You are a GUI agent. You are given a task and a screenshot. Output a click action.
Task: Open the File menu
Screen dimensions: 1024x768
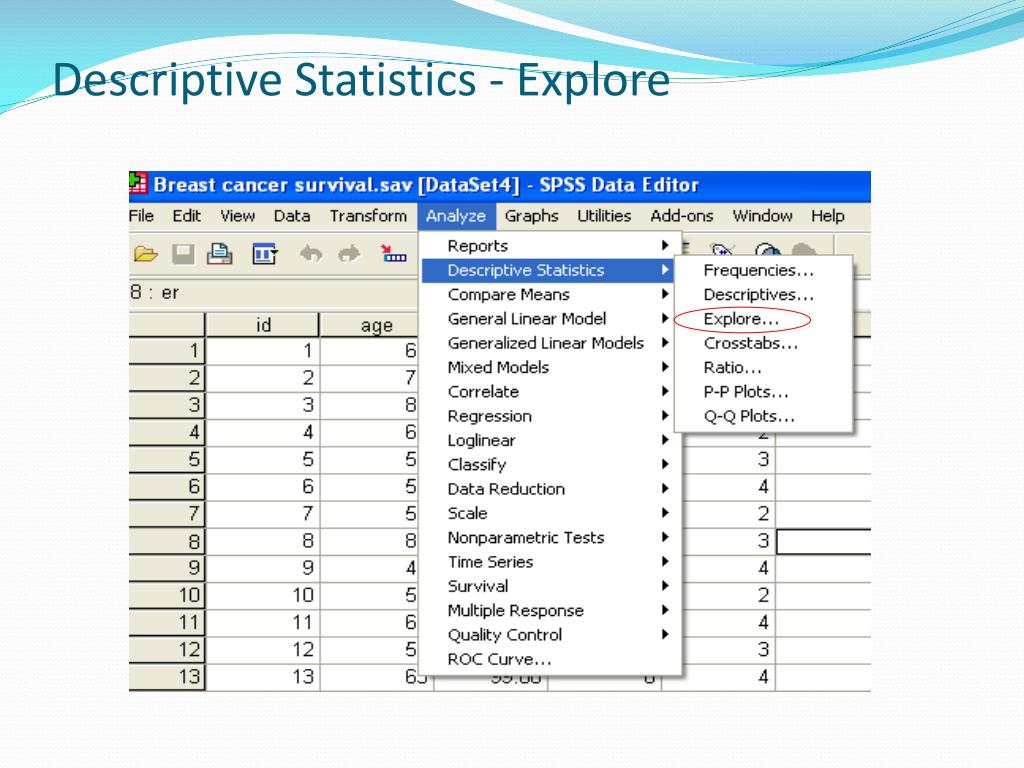tap(141, 216)
